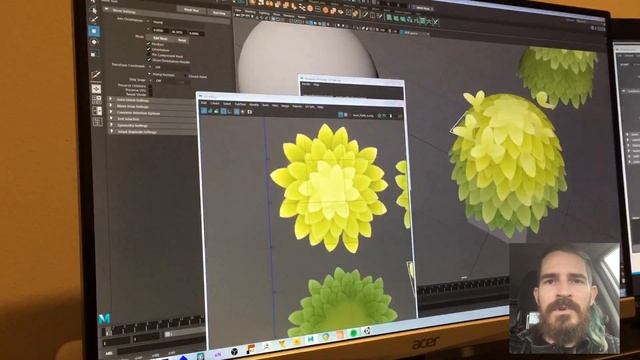This screenshot has height=360, width=640.
Task: Click the last-used tool icon with pen
Action: pyautogui.click(x=96, y=75)
